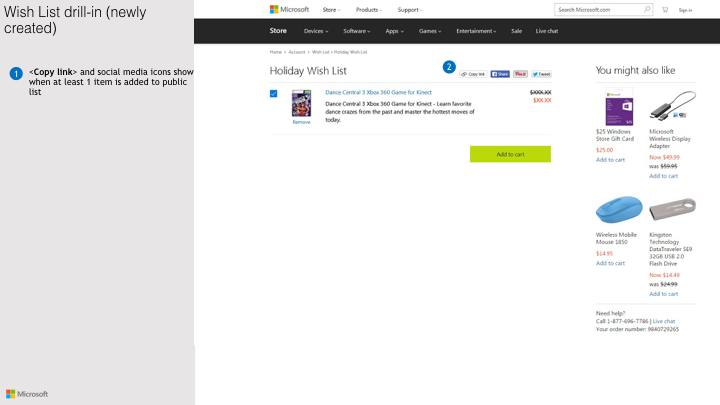Screen dimensions: 720x405
Task: Open the $25 Windows Store Gift Card title
Action: click(615, 135)
